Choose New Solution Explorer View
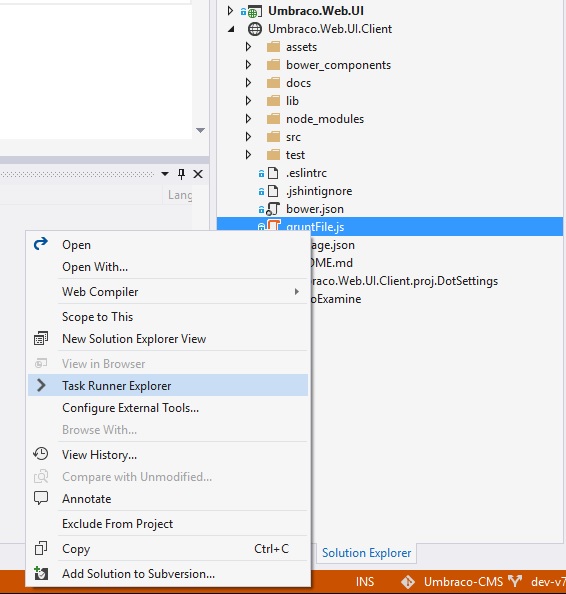Image resolution: width=566 pixels, height=594 pixels. coord(167,339)
